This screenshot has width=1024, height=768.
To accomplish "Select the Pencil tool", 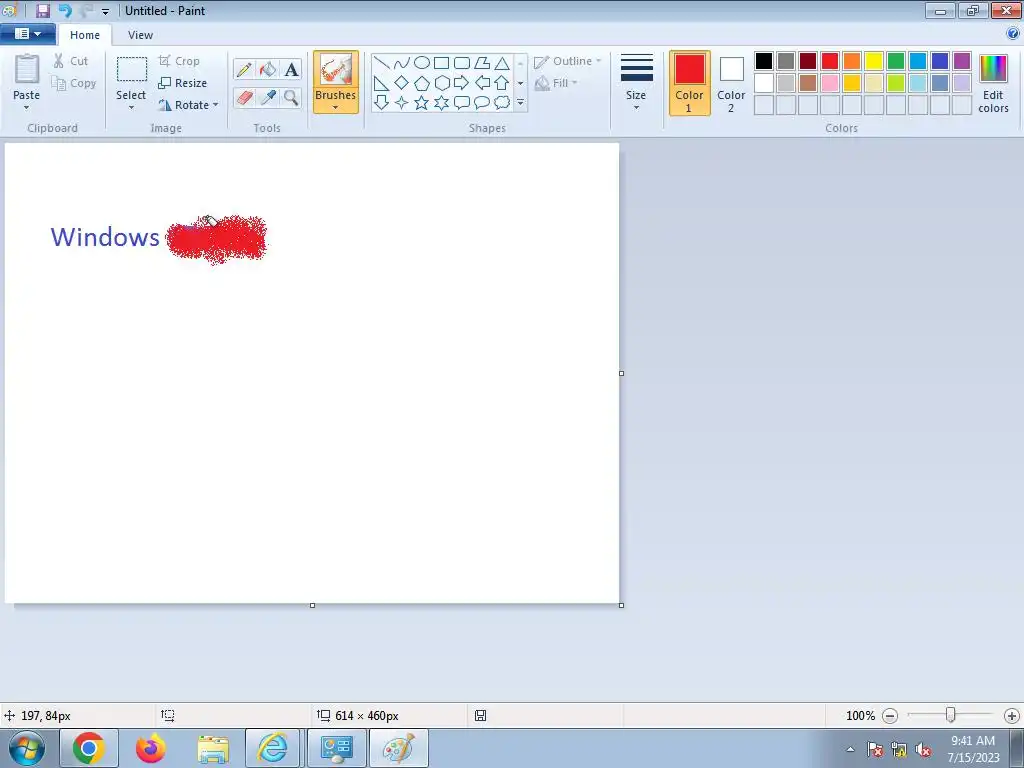I will coord(244,69).
